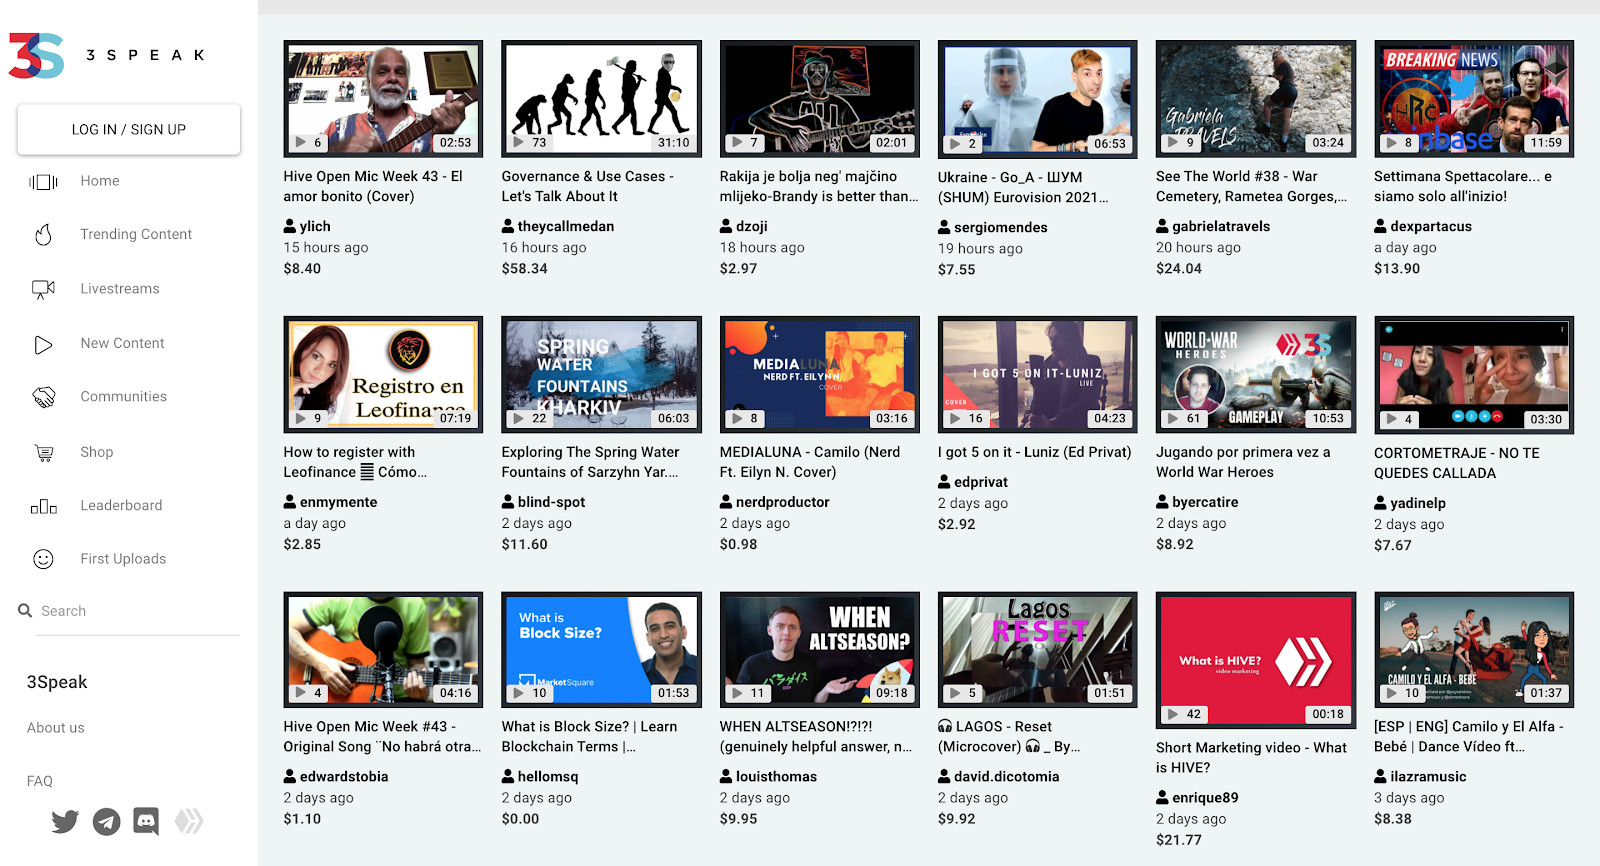This screenshot has width=1600, height=866.
Task: Click the Shop cart icon
Action: click(44, 452)
